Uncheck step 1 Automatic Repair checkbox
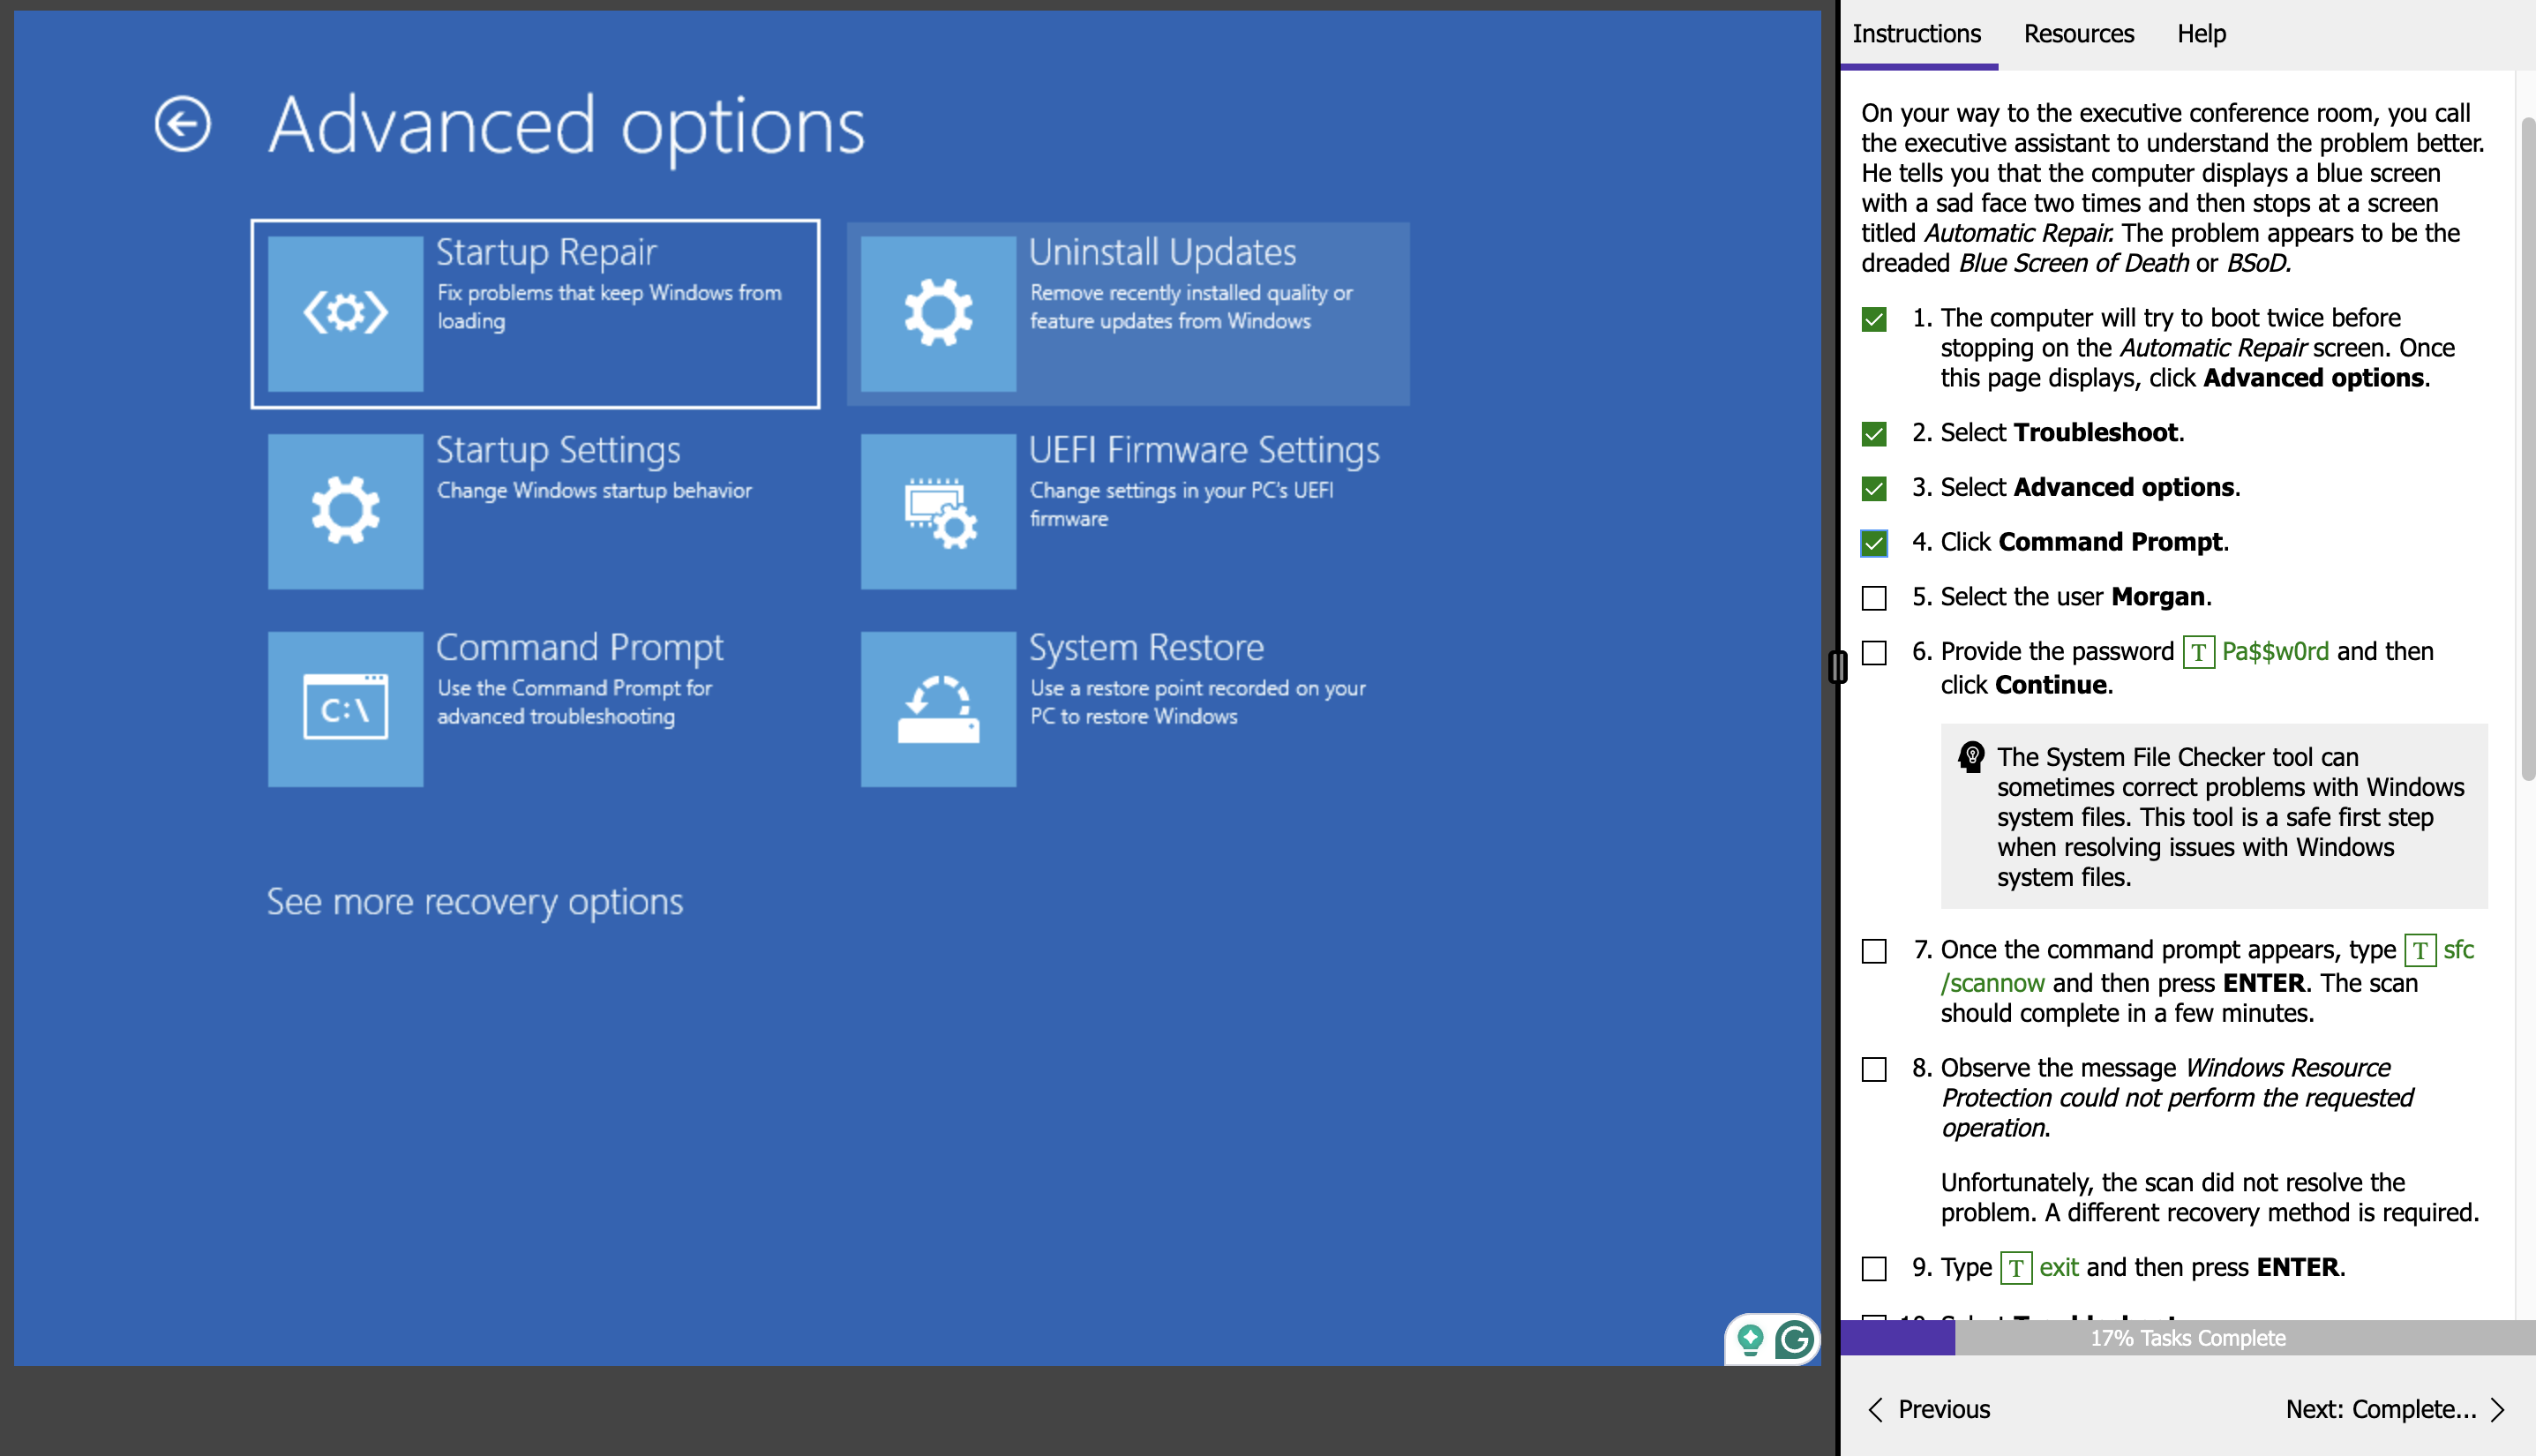The width and height of the screenshot is (2536, 1456). (x=1874, y=319)
